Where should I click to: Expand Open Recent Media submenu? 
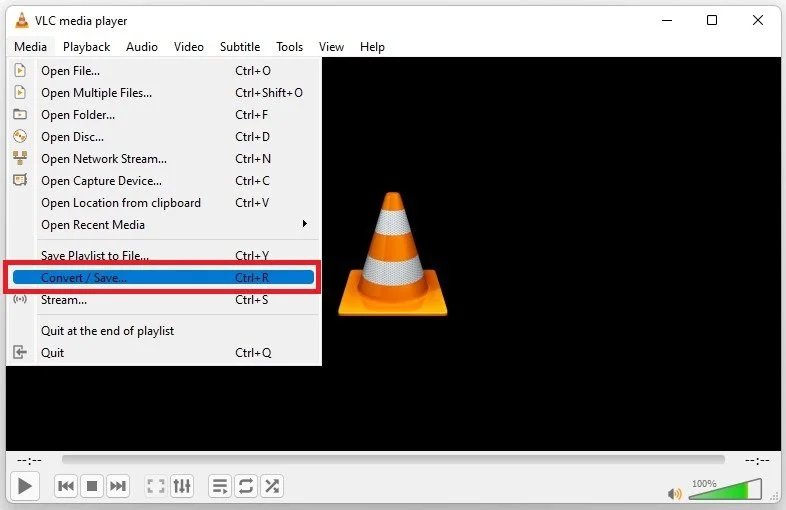pyautogui.click(x=164, y=225)
